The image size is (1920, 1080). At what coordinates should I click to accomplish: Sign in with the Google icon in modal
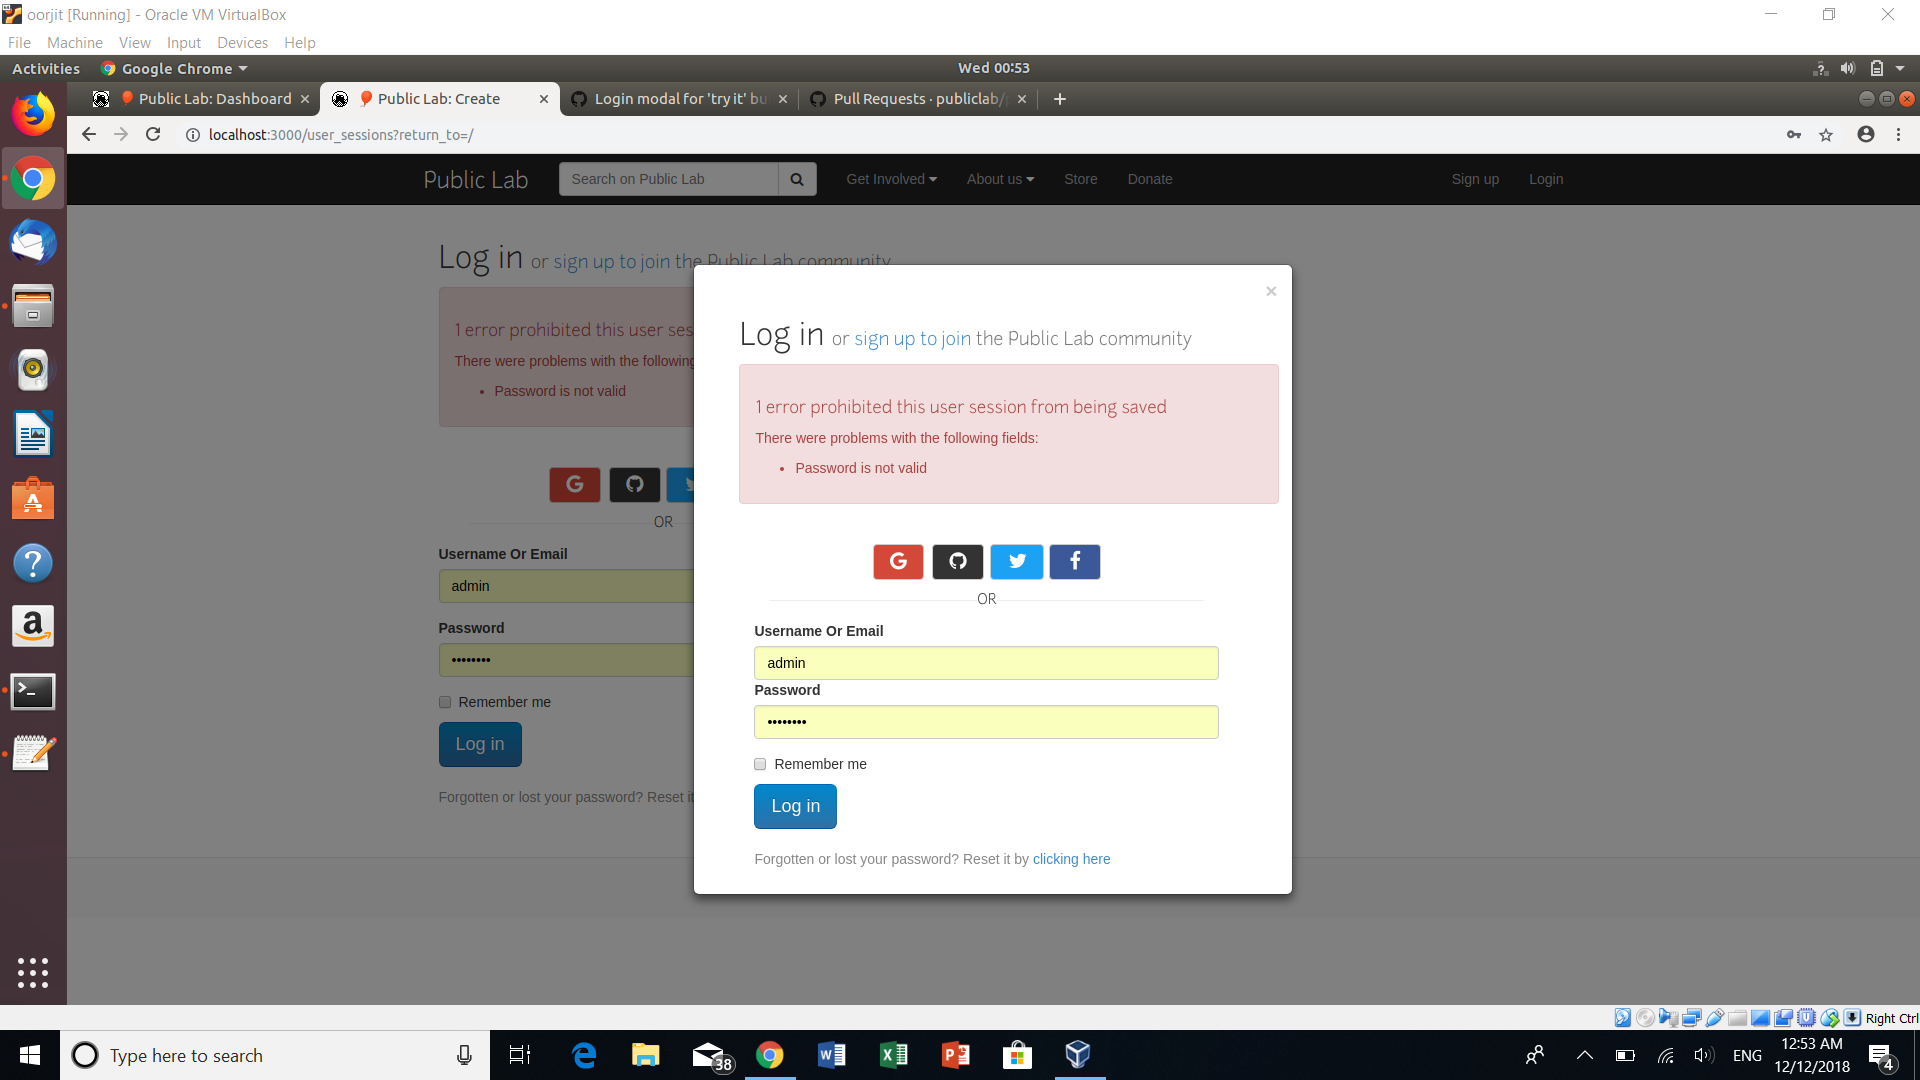[x=897, y=562]
